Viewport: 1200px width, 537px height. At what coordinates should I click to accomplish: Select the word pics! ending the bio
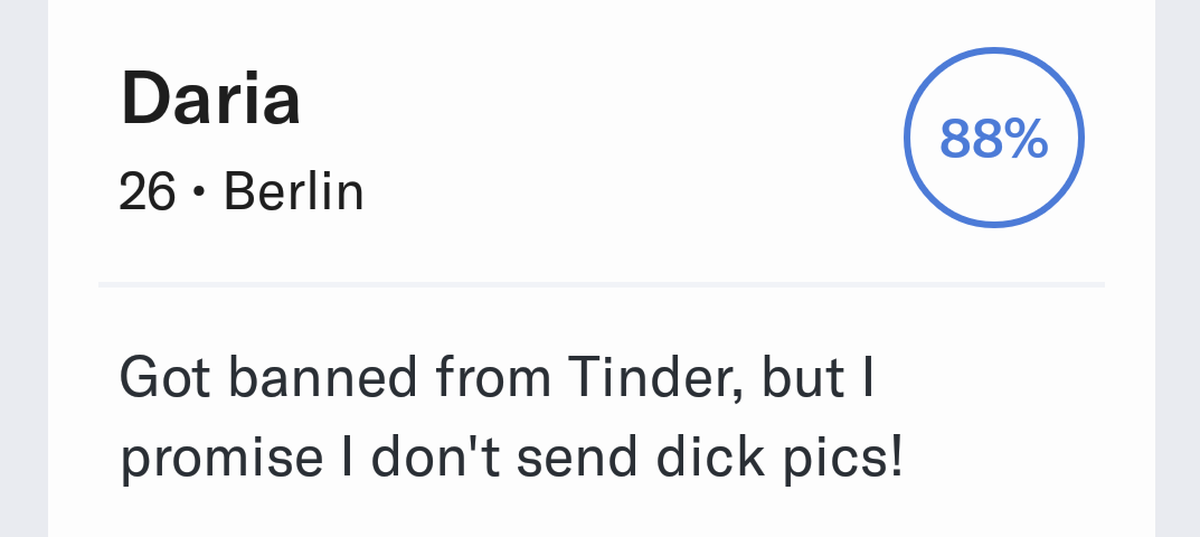pos(853,459)
